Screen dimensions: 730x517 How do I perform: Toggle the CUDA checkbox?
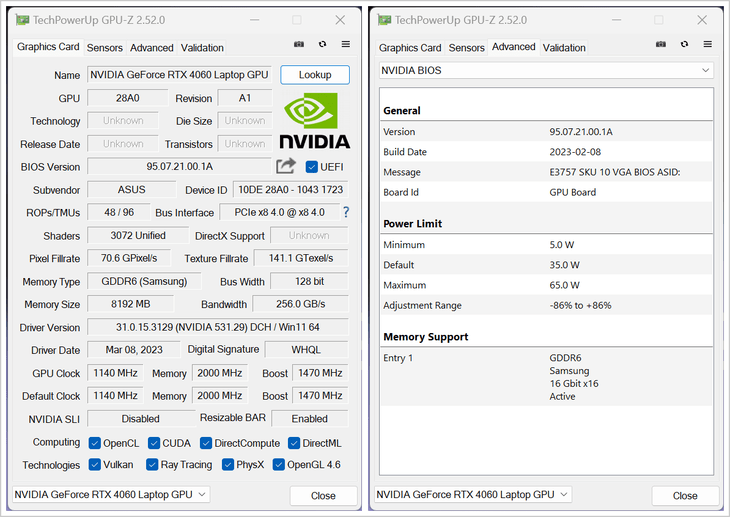point(154,443)
